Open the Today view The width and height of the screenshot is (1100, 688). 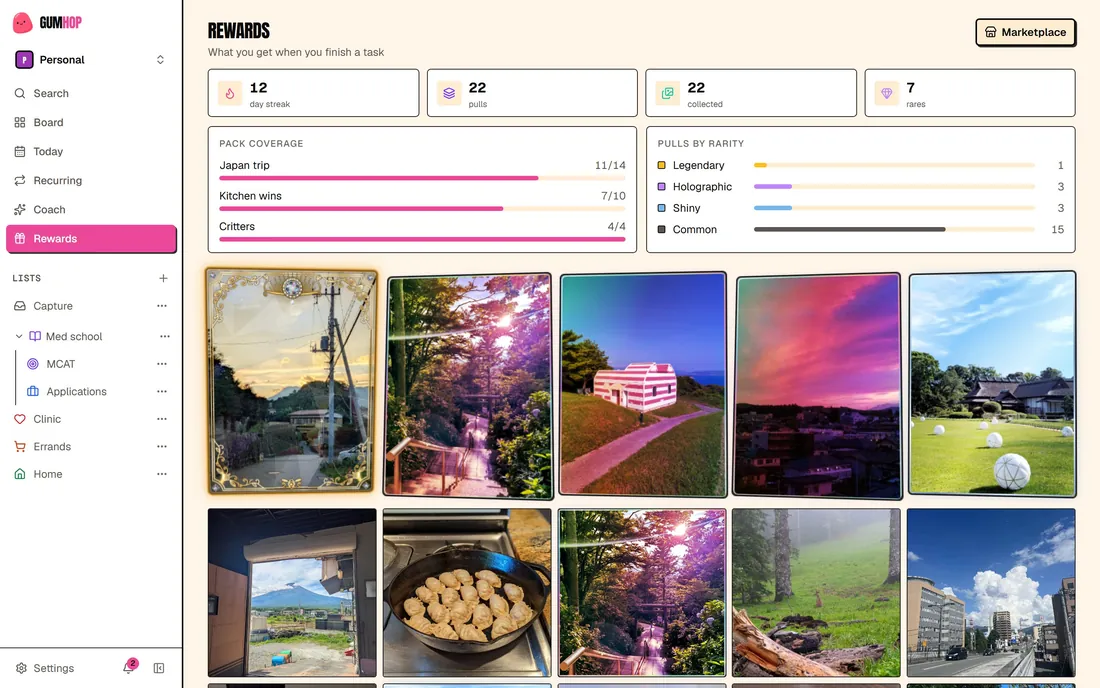click(x=91, y=151)
